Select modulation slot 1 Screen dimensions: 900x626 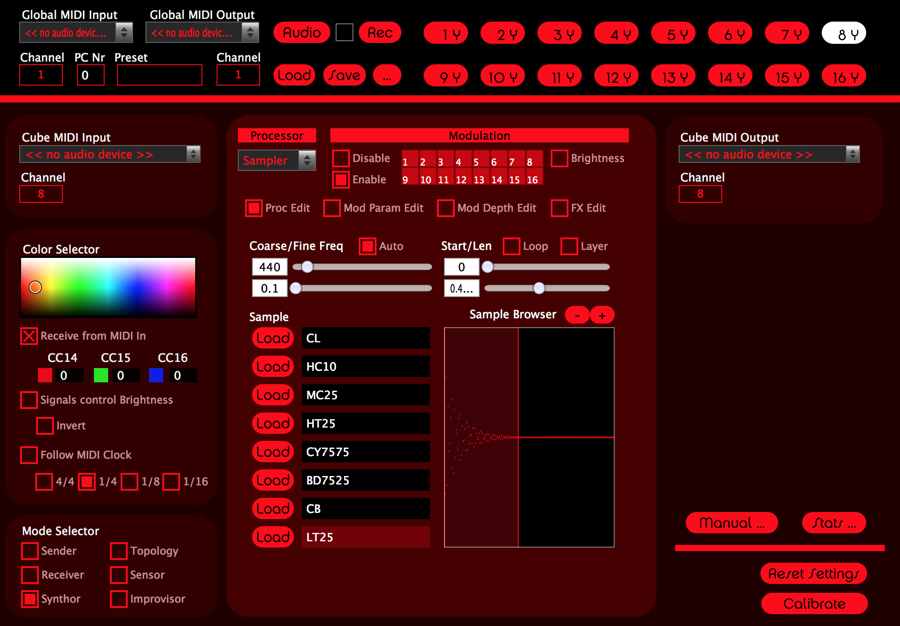coord(410,160)
